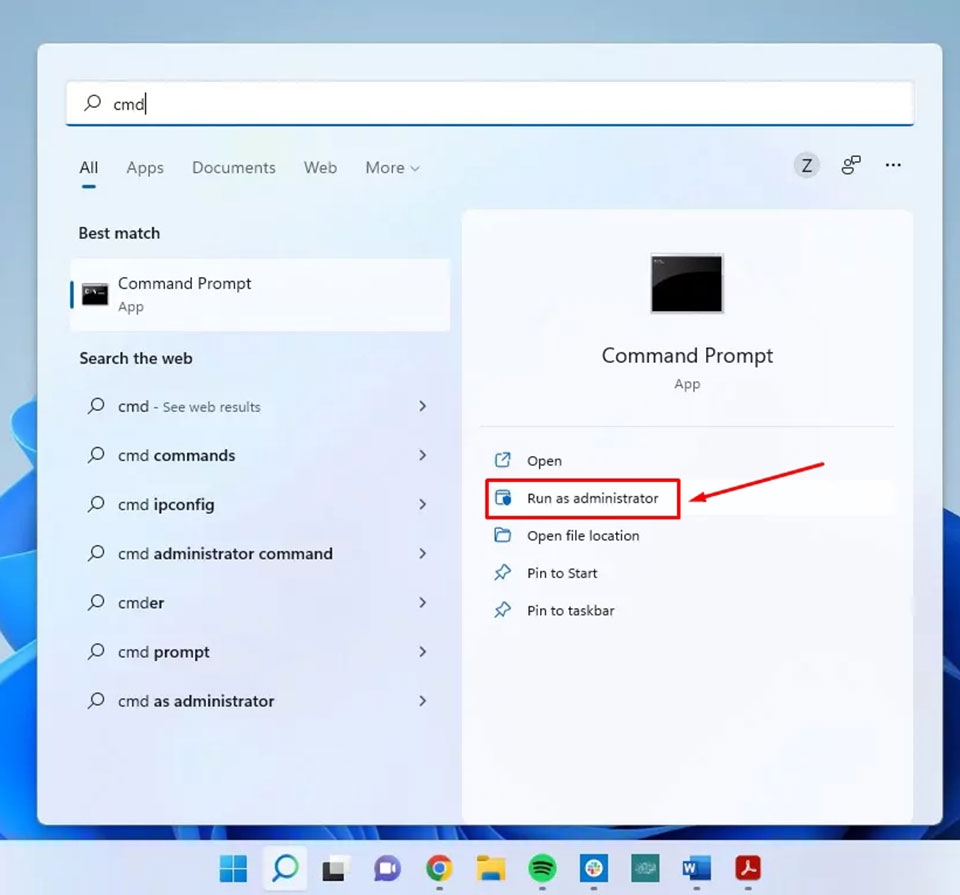Open the Chat camera app in taskbar
The height and width of the screenshot is (895, 960).
click(x=388, y=868)
